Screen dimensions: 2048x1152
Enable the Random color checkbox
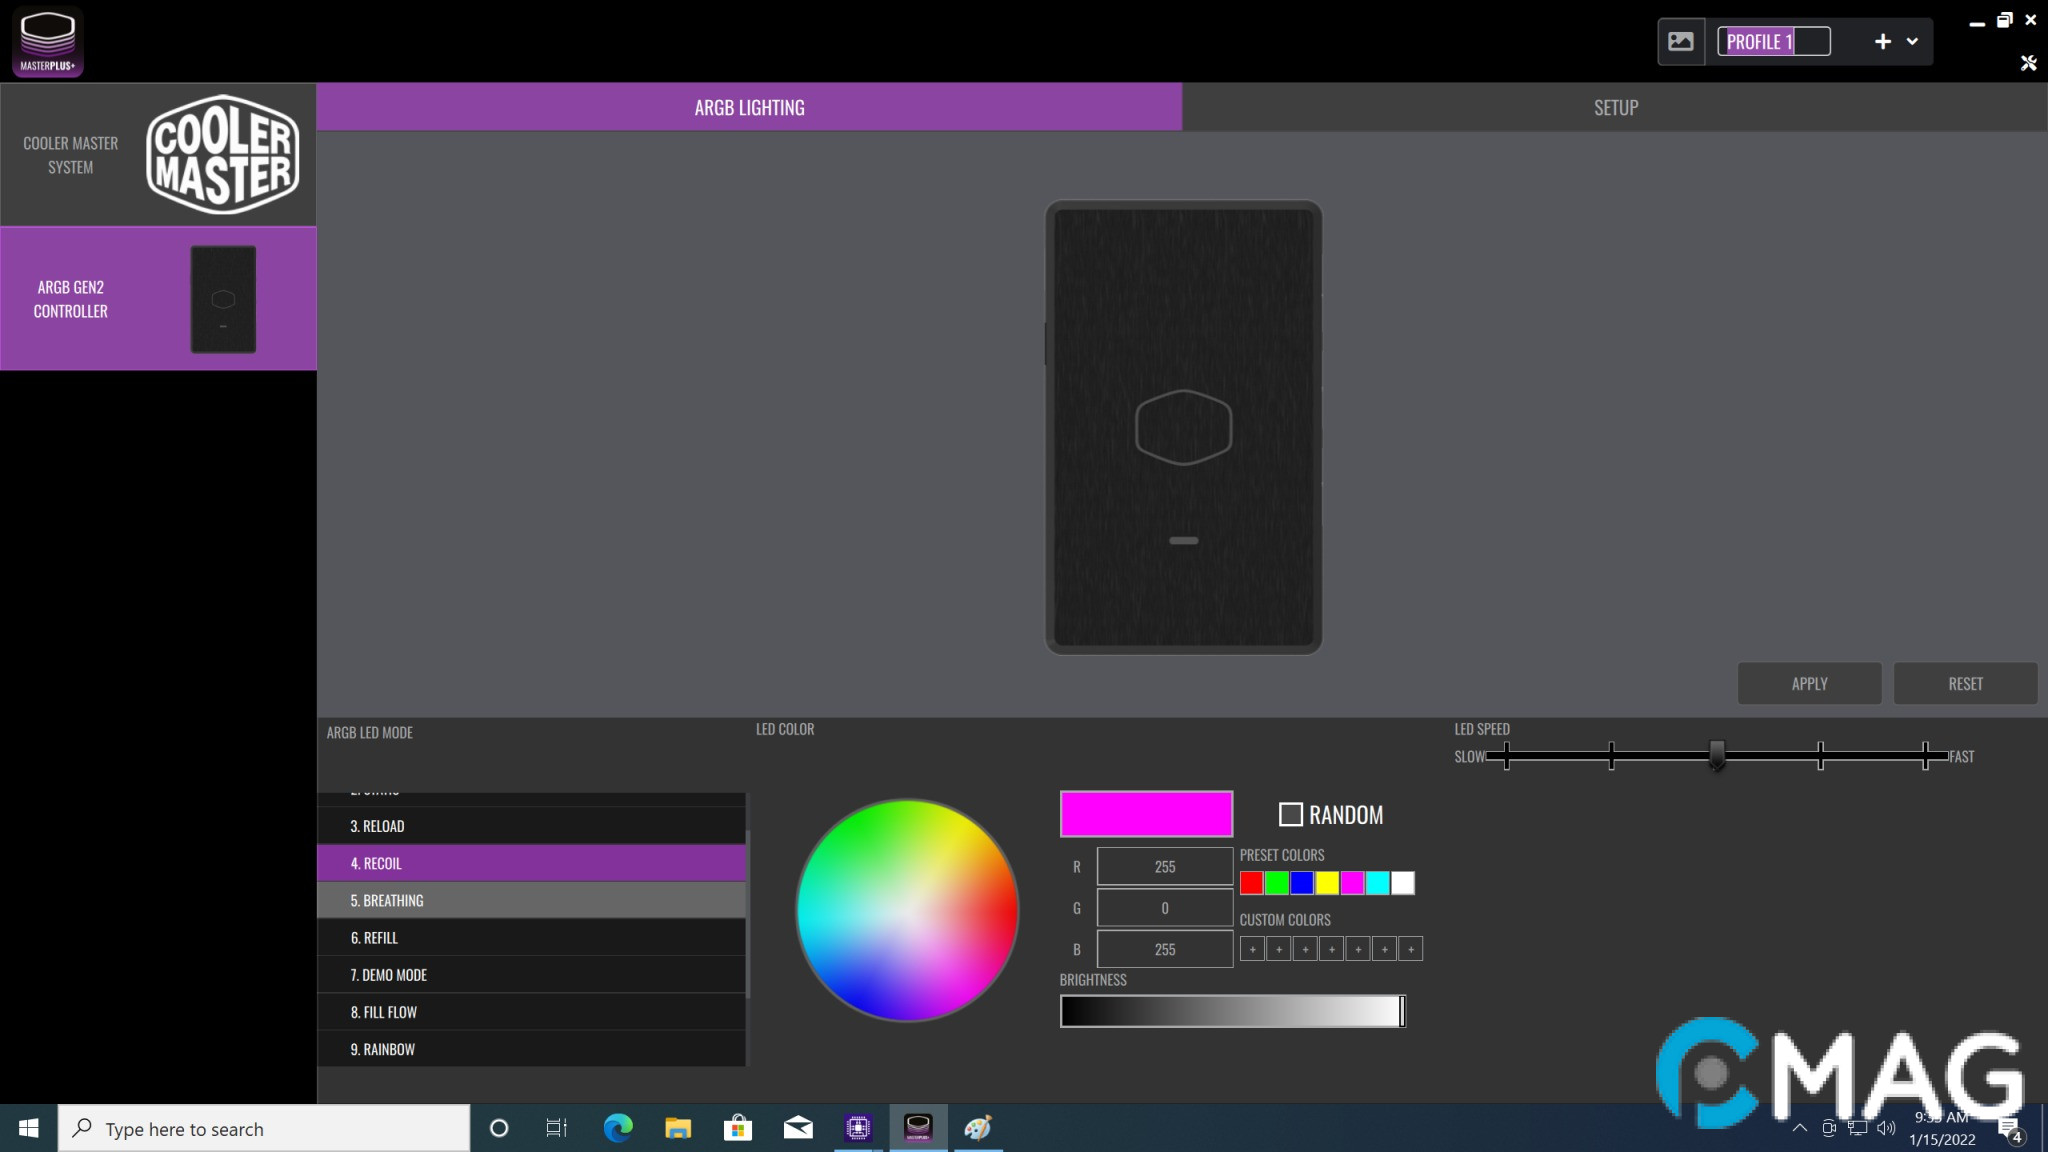point(1291,815)
